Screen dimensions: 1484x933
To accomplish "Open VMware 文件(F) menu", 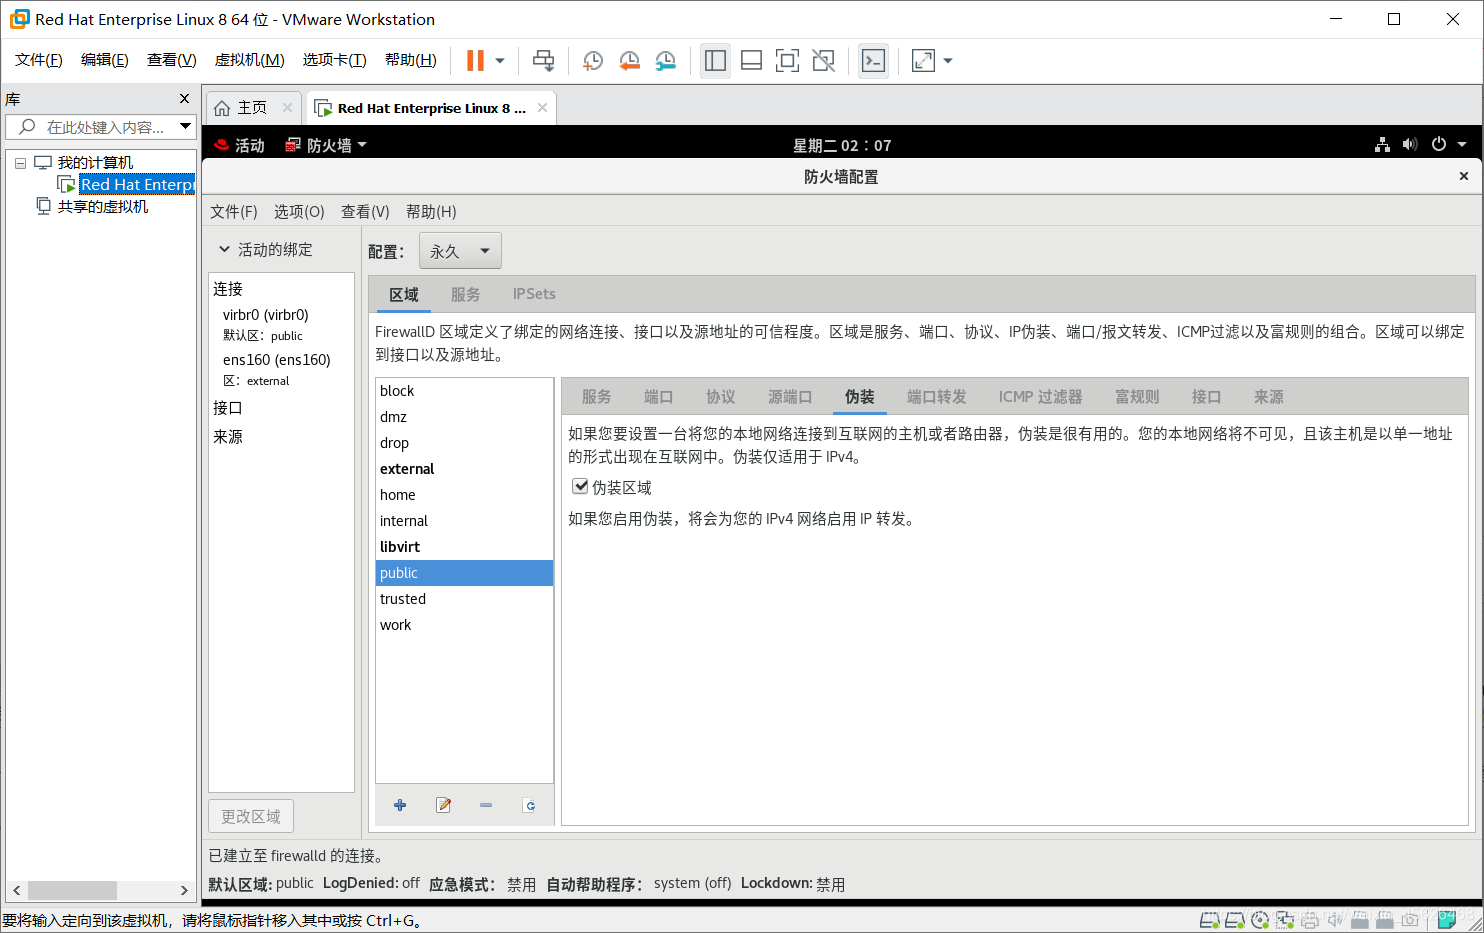I will [39, 60].
